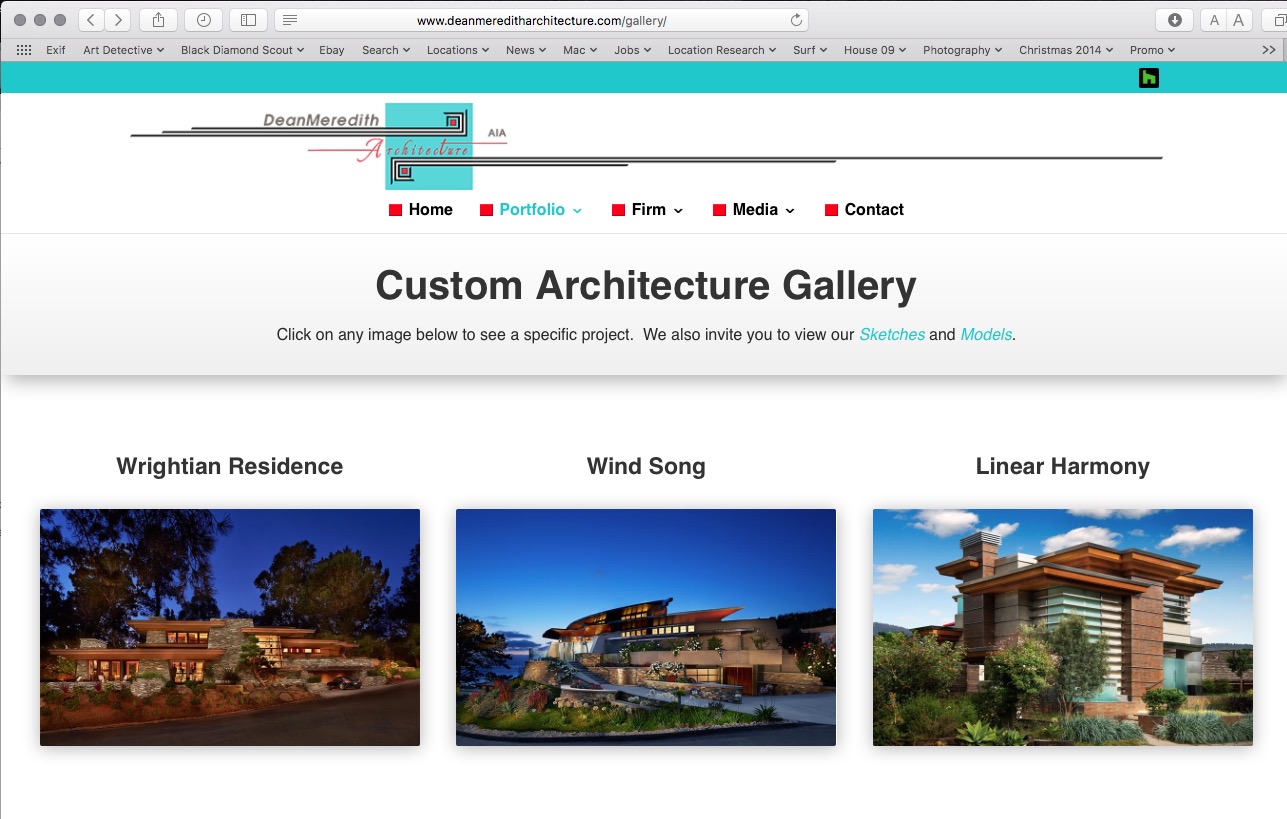Expand the Black Diamond Scout folder
The width and height of the screenshot is (1287, 819).
tap(243, 50)
